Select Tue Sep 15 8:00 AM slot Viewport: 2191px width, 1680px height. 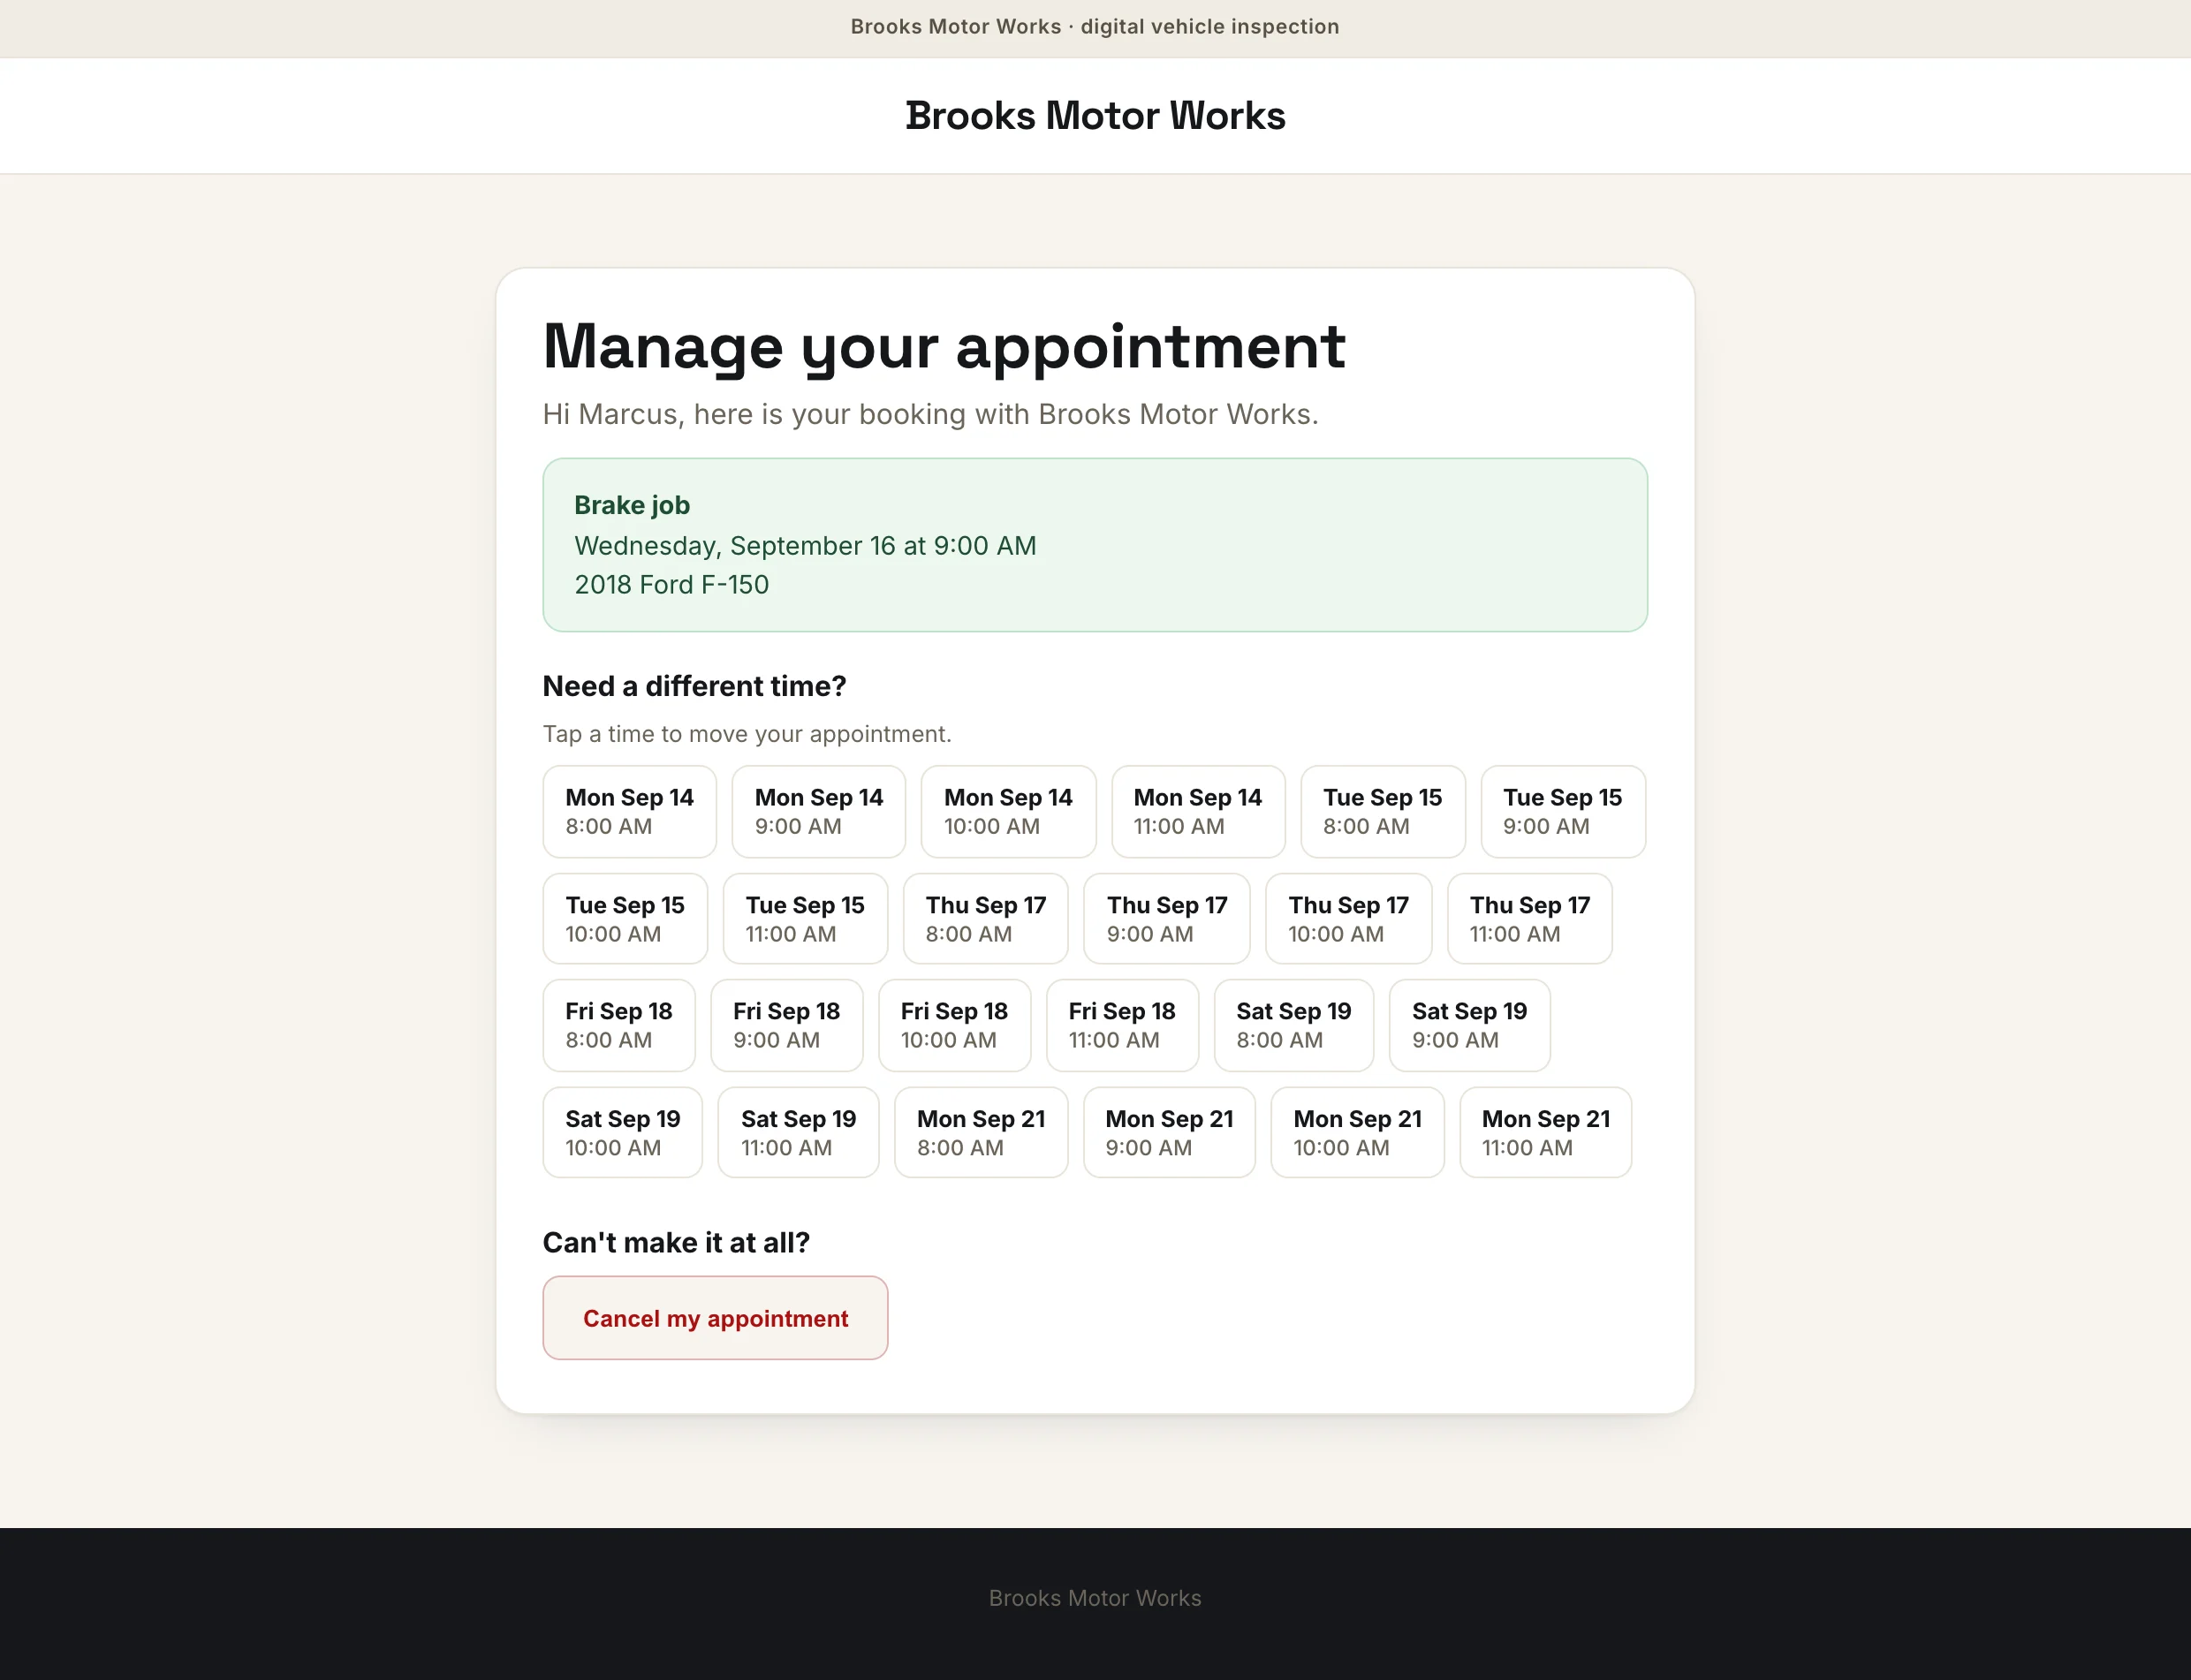(1383, 811)
